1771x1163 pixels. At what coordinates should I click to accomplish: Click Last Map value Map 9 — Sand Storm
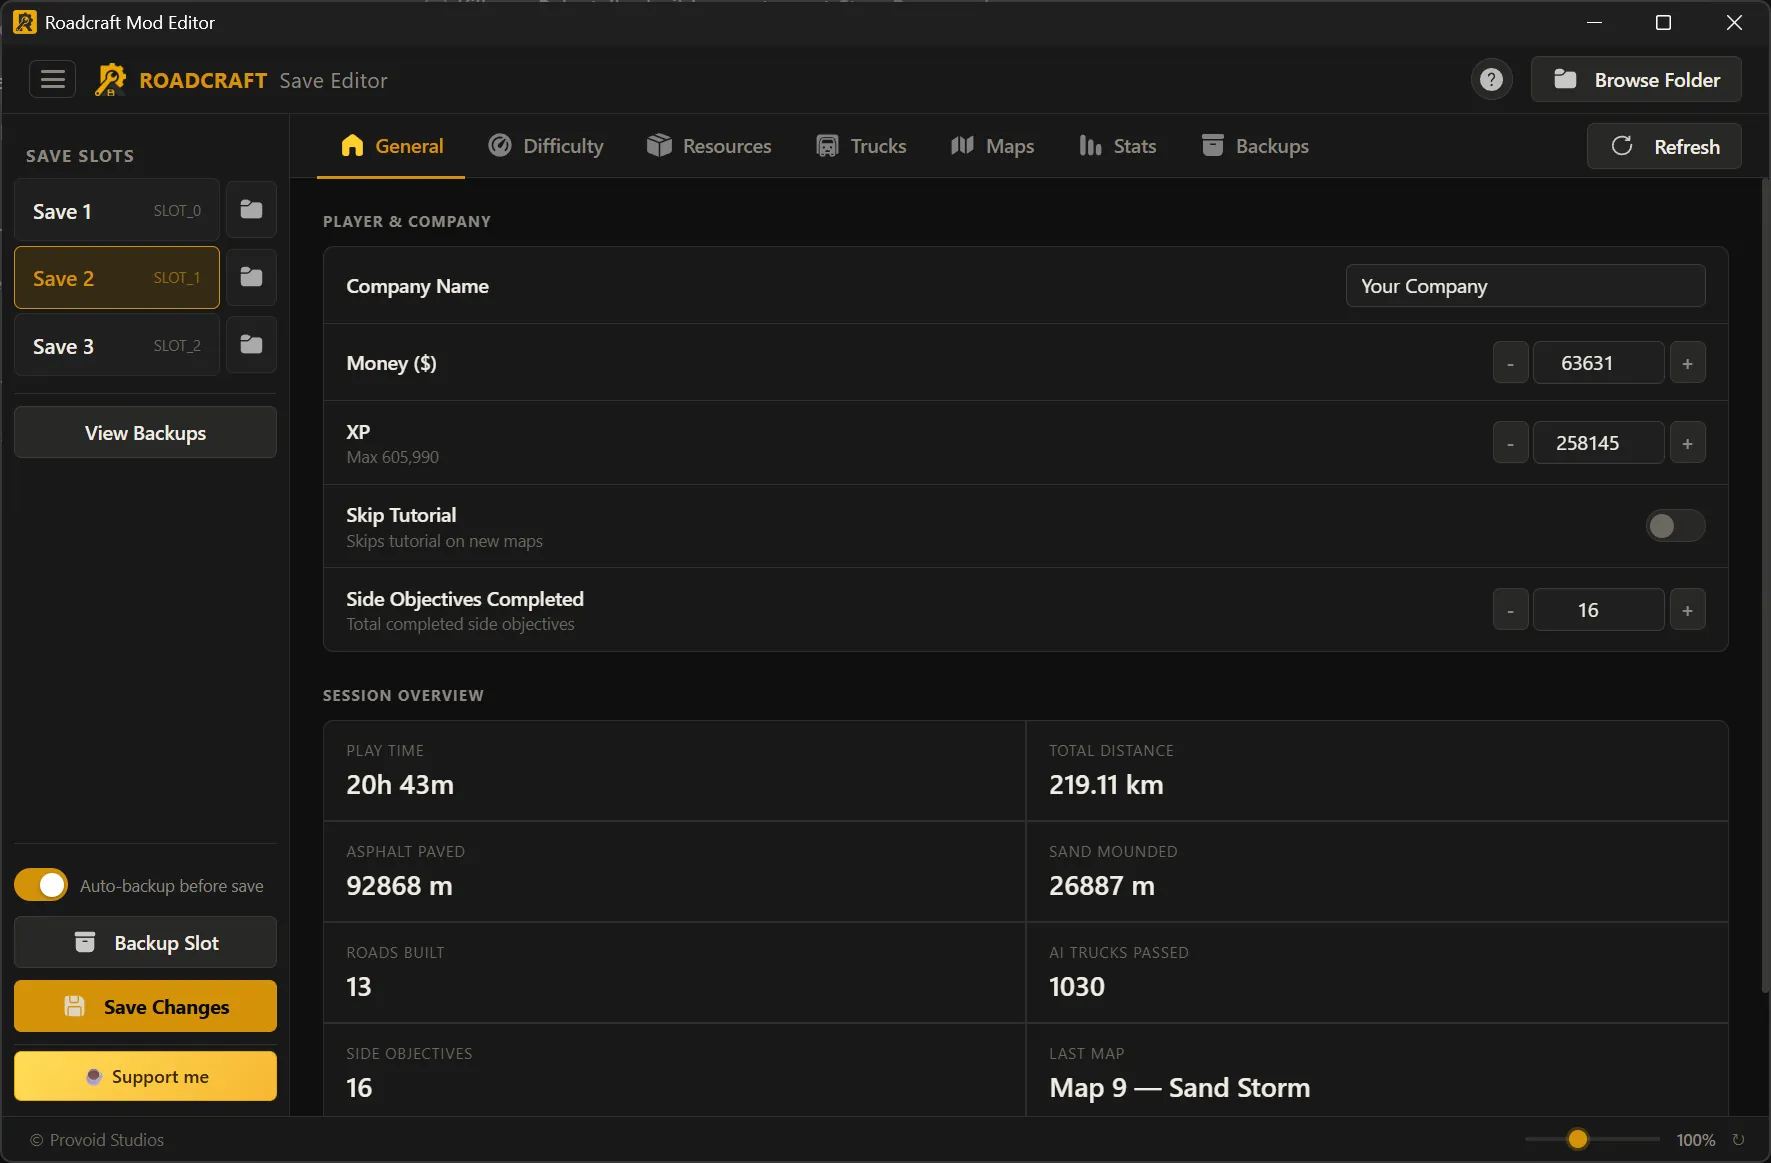pyautogui.click(x=1180, y=1088)
